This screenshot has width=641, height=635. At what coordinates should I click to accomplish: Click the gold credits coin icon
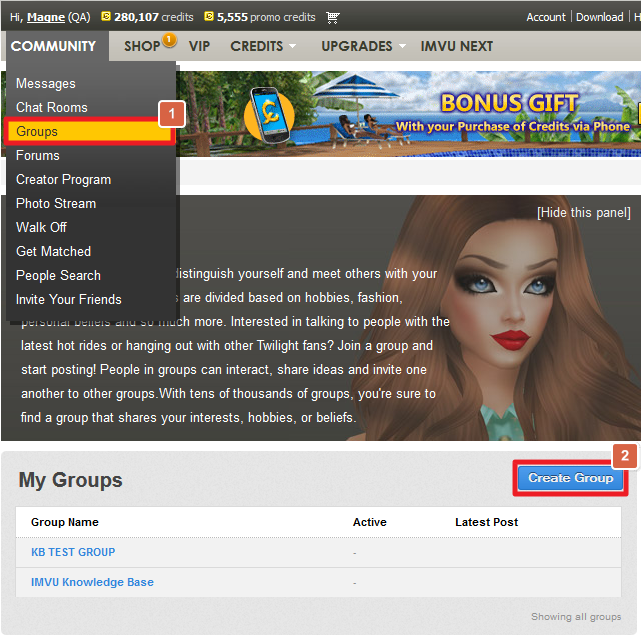pos(106,17)
